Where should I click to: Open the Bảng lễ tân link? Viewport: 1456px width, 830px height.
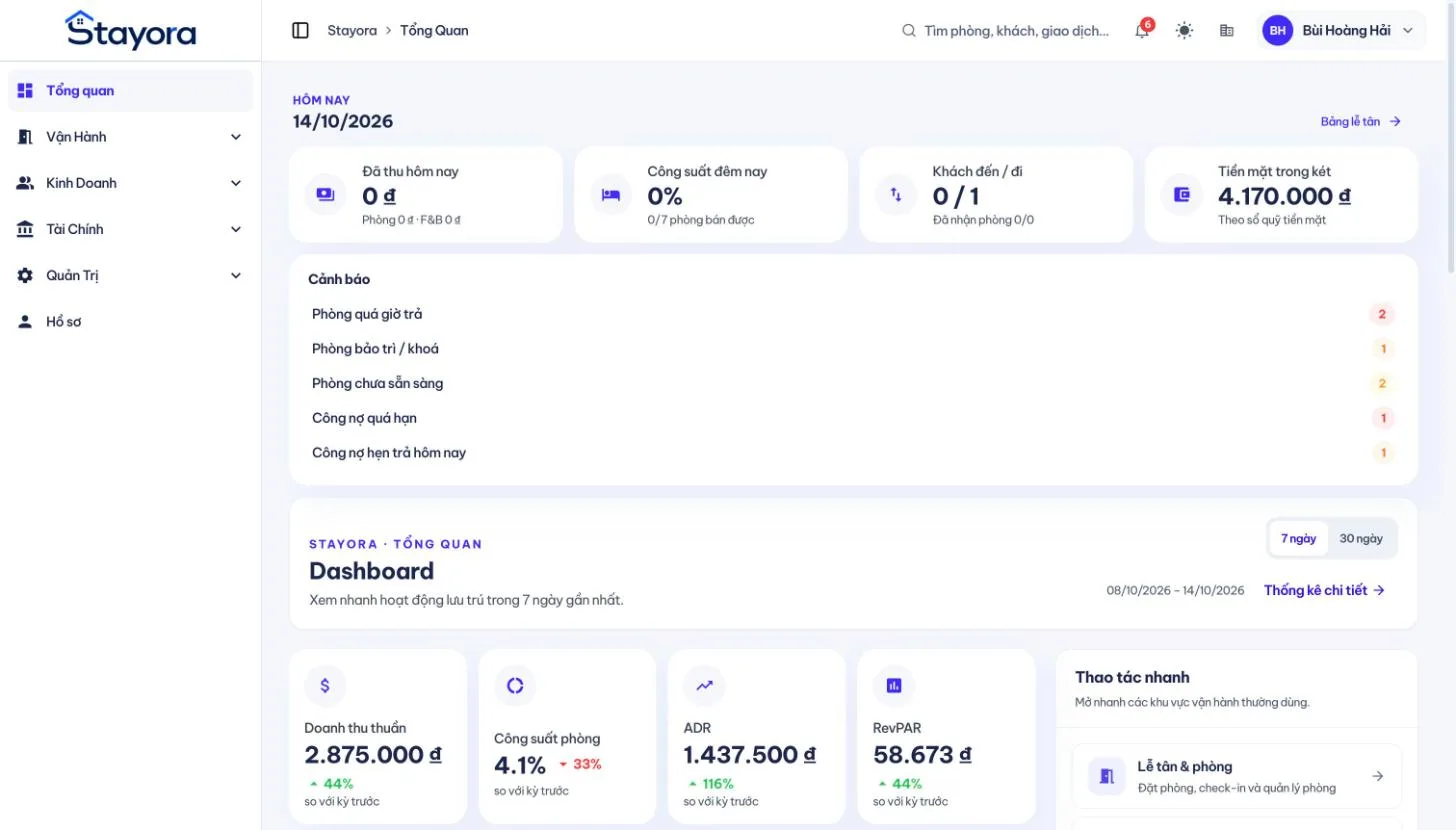[1361, 121]
